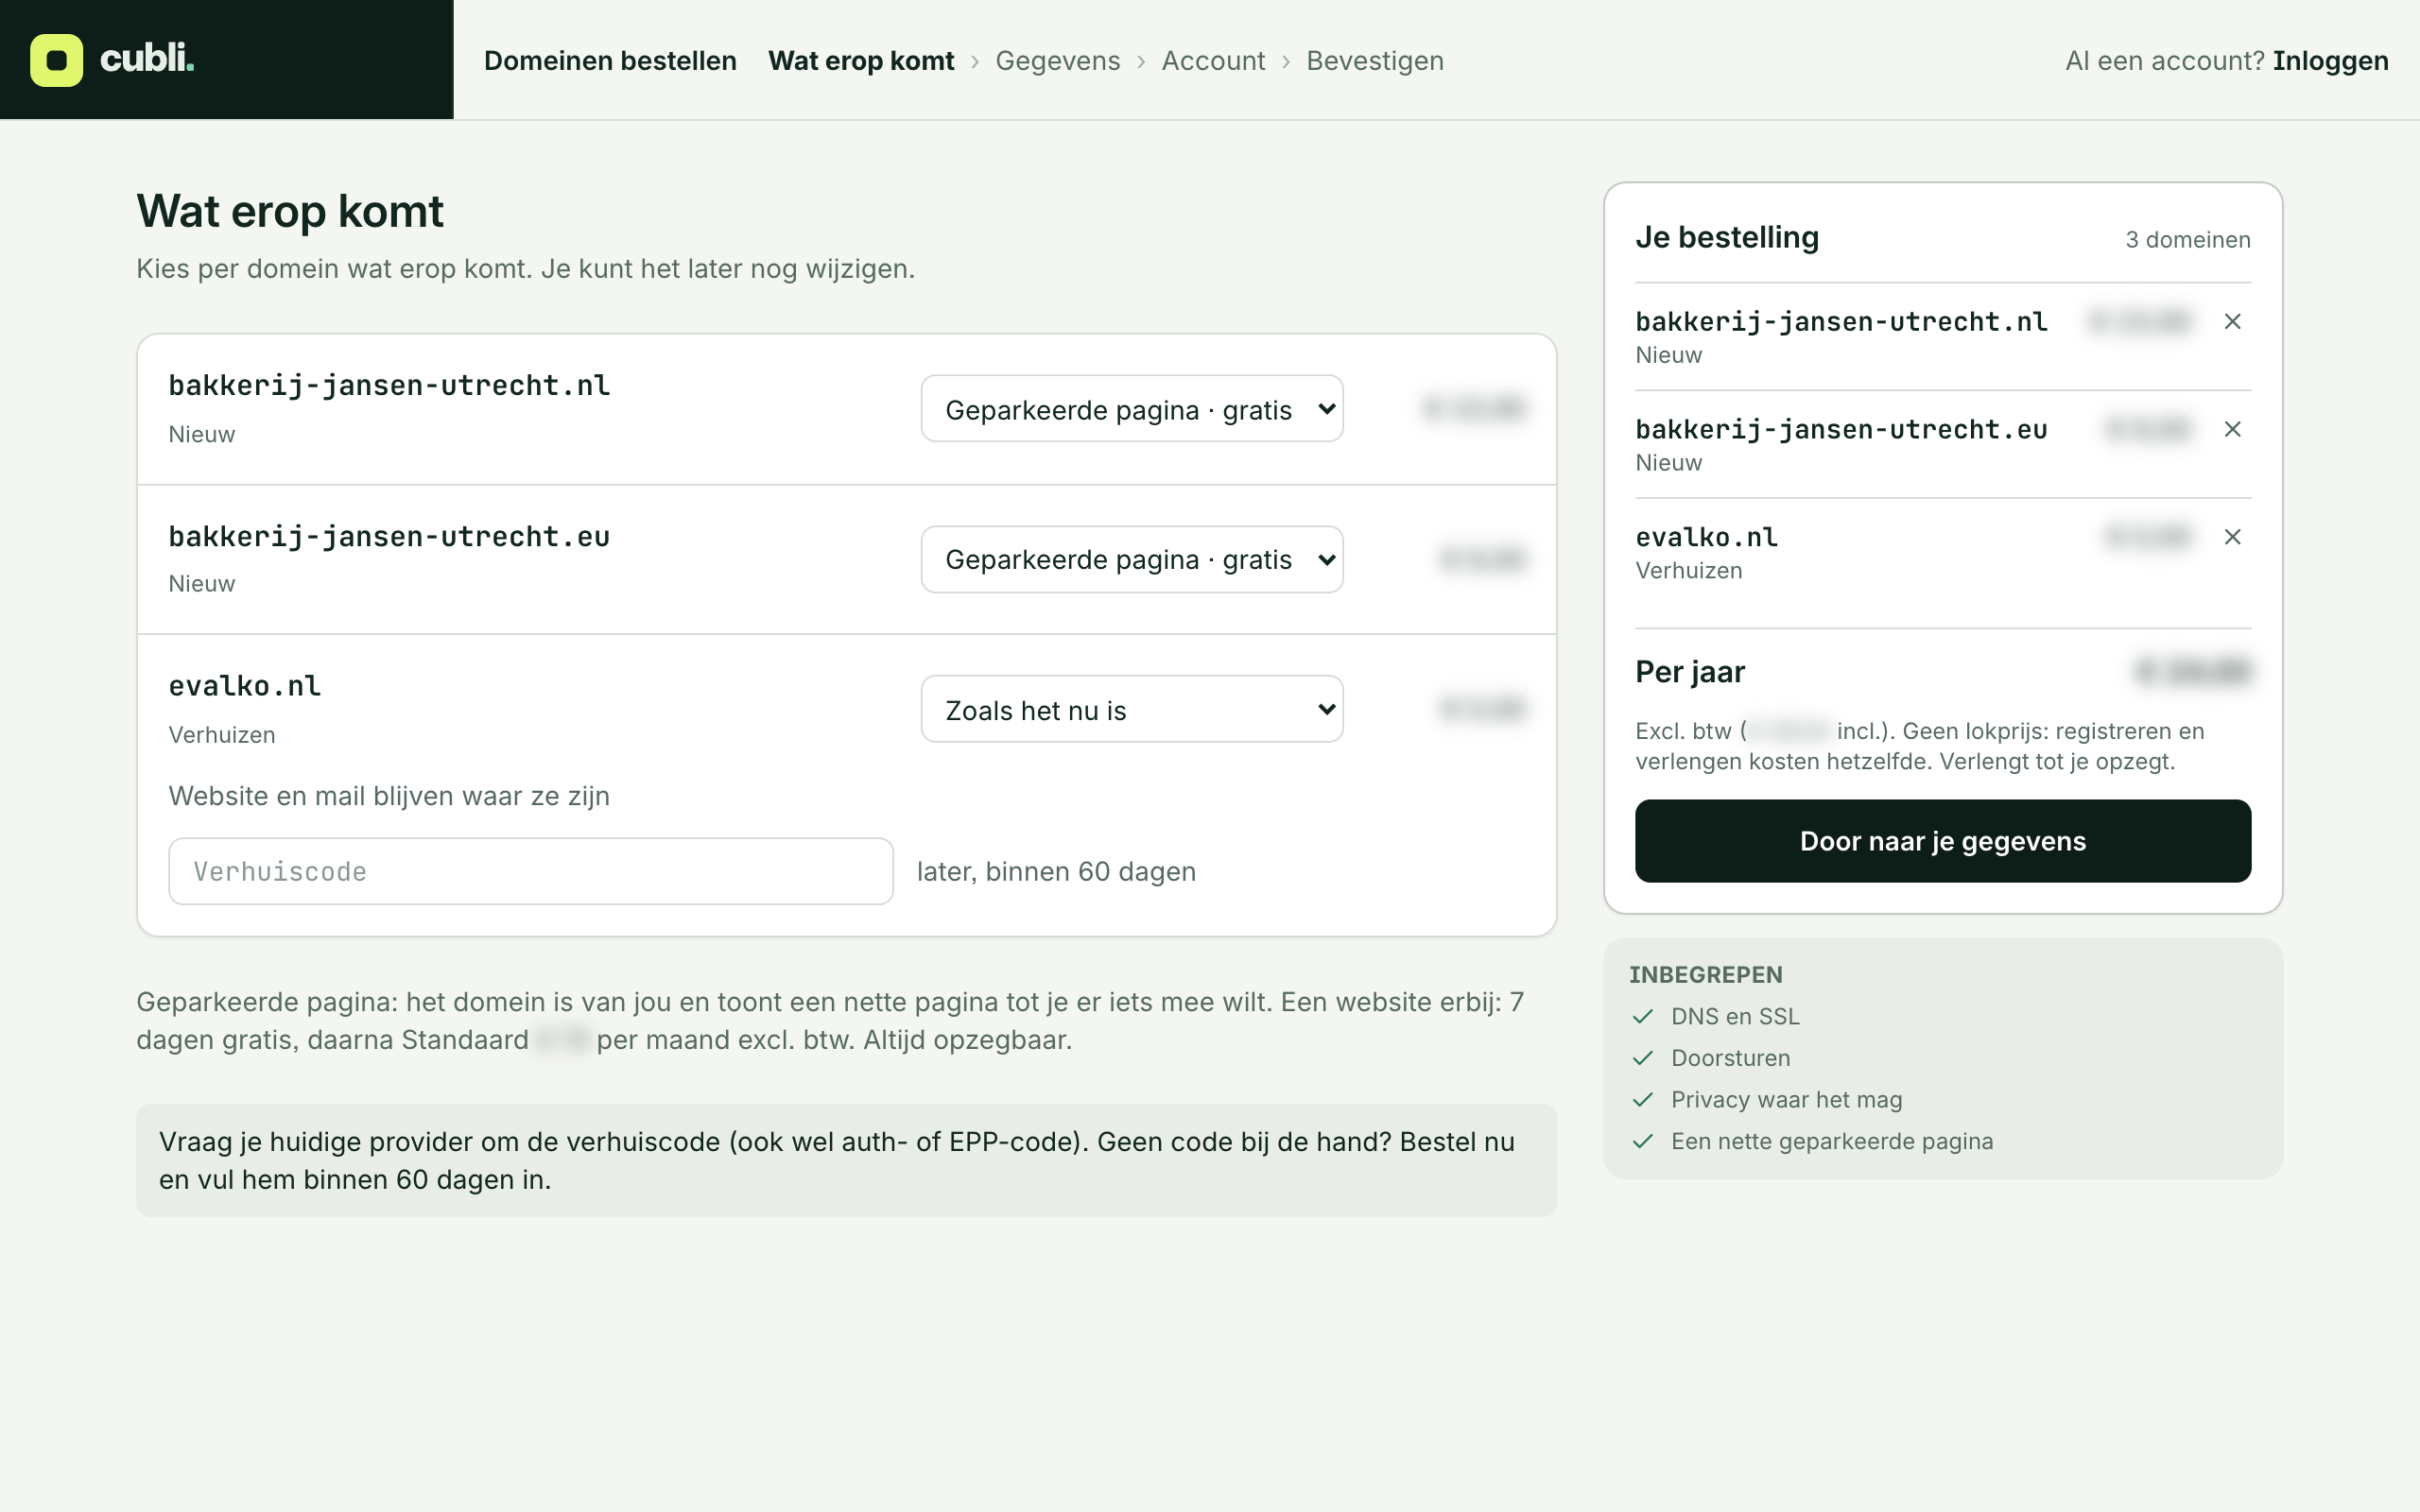The height and width of the screenshot is (1512, 2420).
Task: Remove bakkerij-jansen-utrecht.nl from the order
Action: click(x=2232, y=321)
